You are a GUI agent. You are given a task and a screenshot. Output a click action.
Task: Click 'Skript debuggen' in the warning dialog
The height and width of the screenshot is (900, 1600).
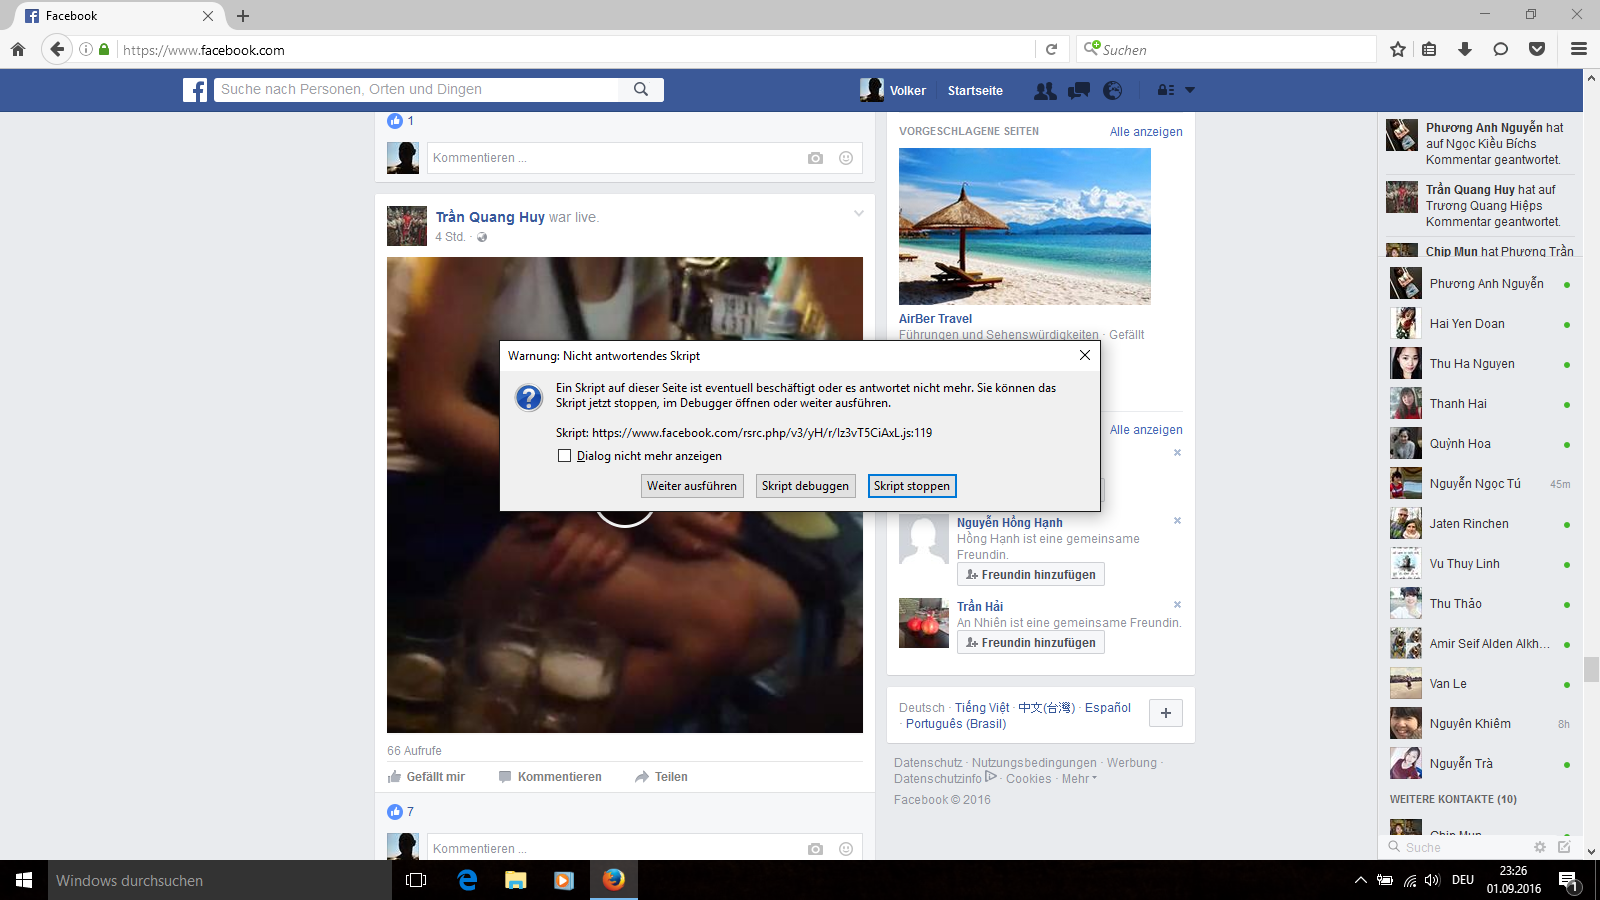[x=805, y=486]
